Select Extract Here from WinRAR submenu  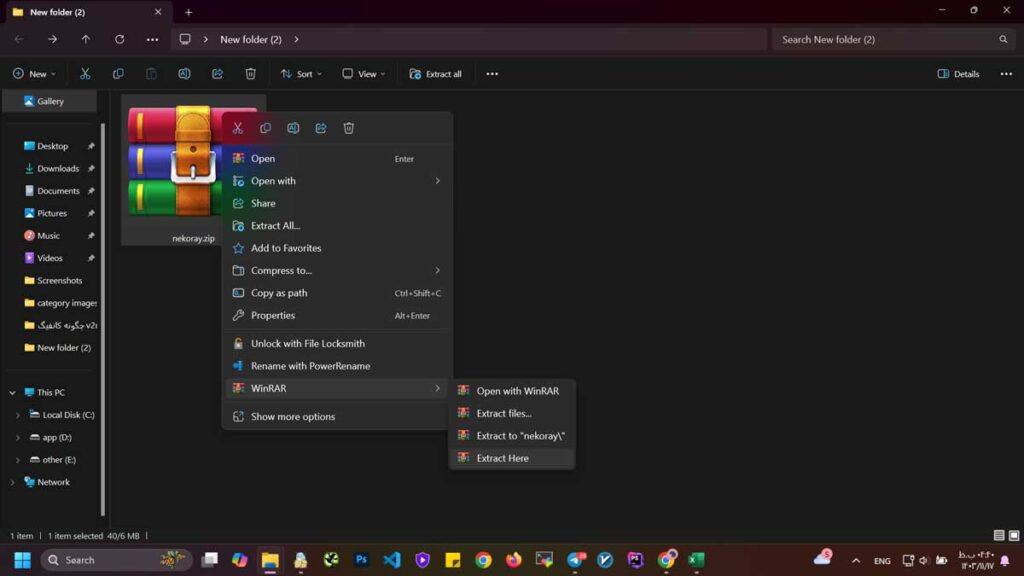pos(502,458)
